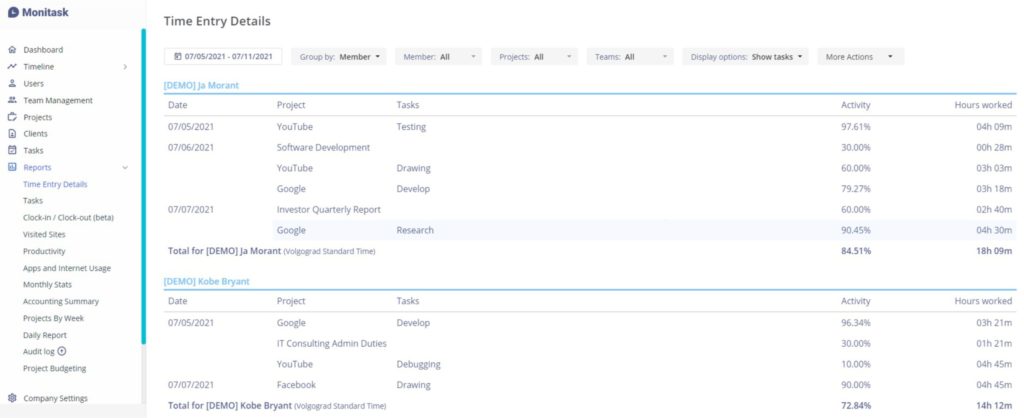
Task: Click the Google Research row
Action: [644, 230]
